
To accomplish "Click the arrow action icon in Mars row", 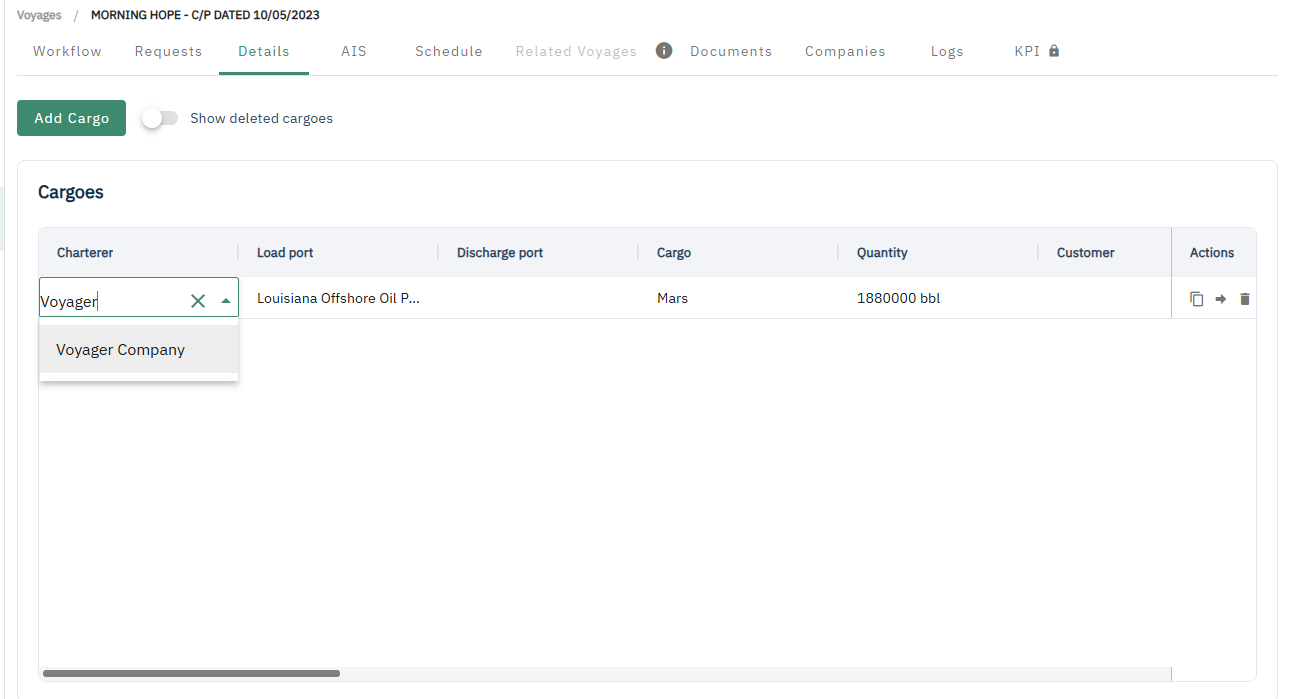I will pos(1221,299).
